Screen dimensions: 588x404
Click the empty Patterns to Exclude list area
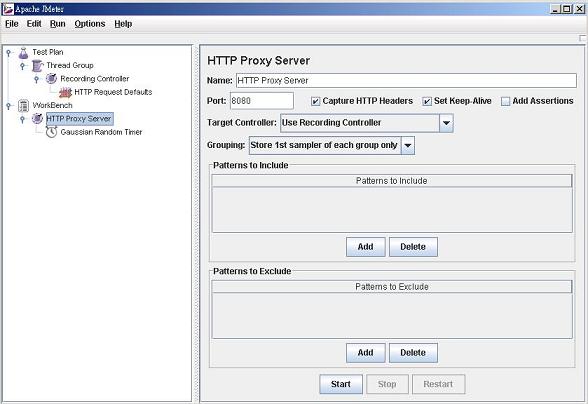[x=392, y=315]
